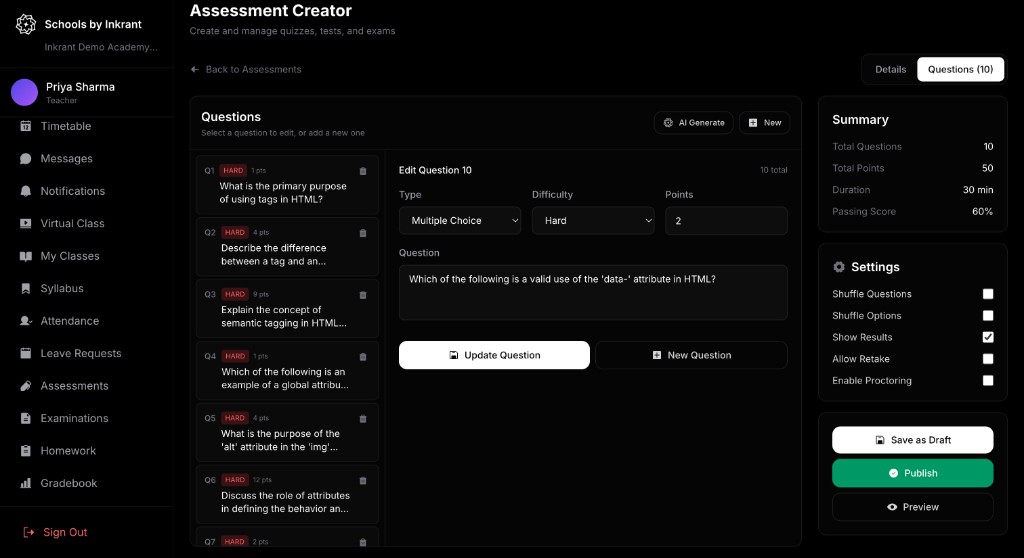
Task: Click the Question text area
Action: pos(593,292)
